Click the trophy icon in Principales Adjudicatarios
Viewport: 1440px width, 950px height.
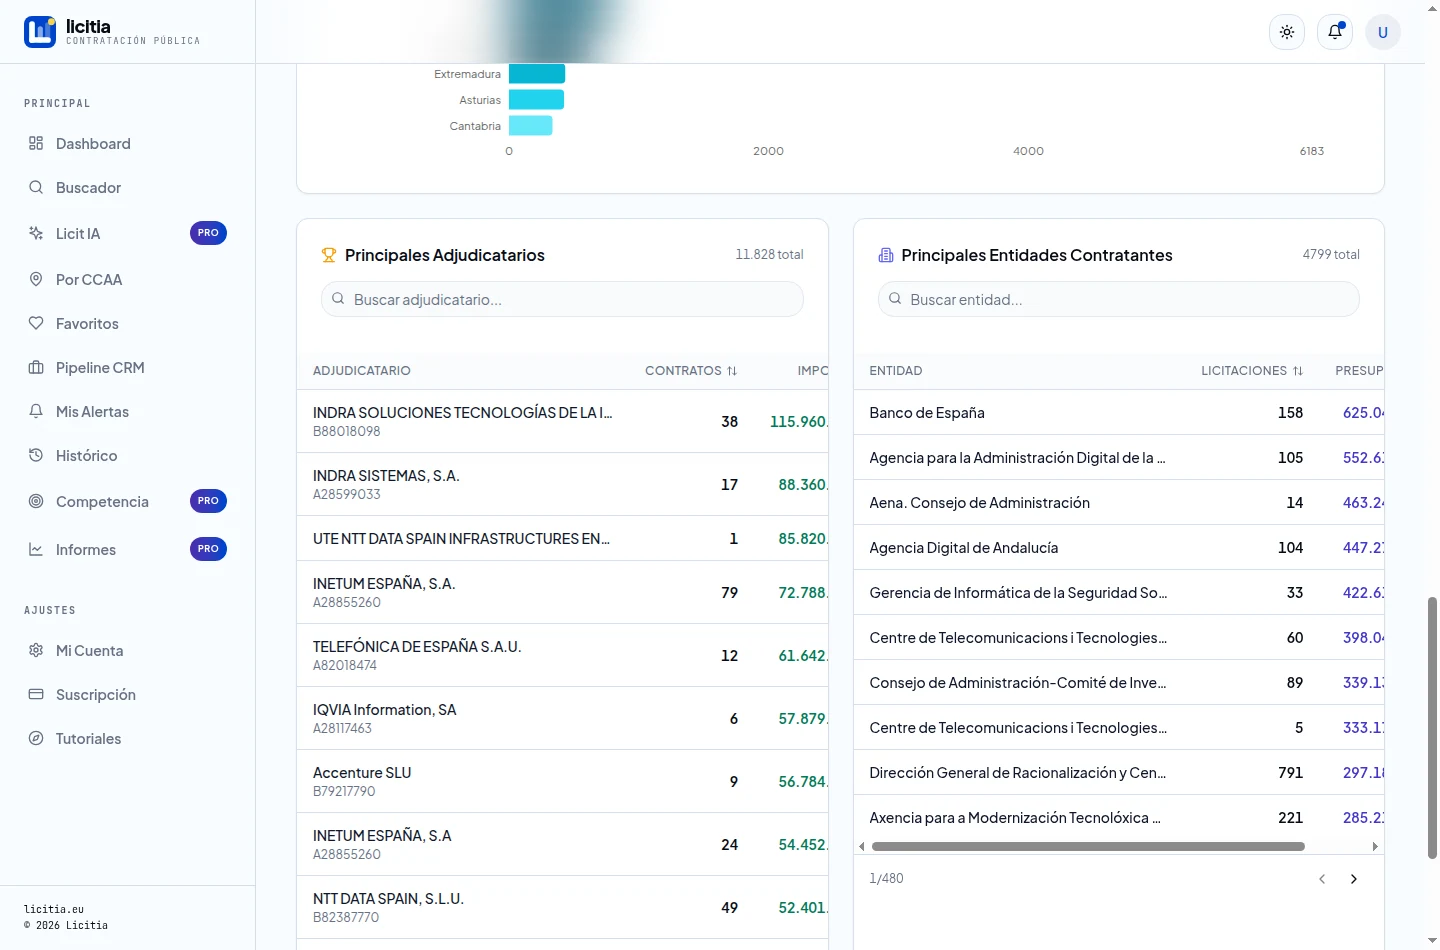click(329, 255)
